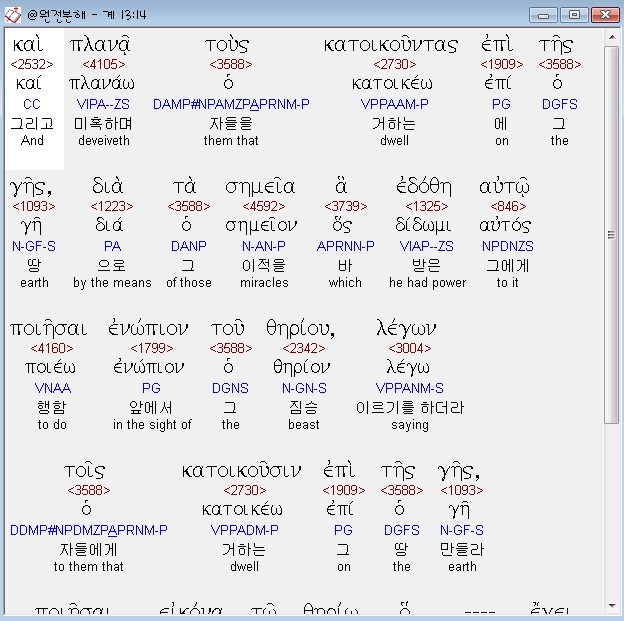The image size is (624, 621).
Task: Click Strong's number <2342>
Action: click(304, 348)
